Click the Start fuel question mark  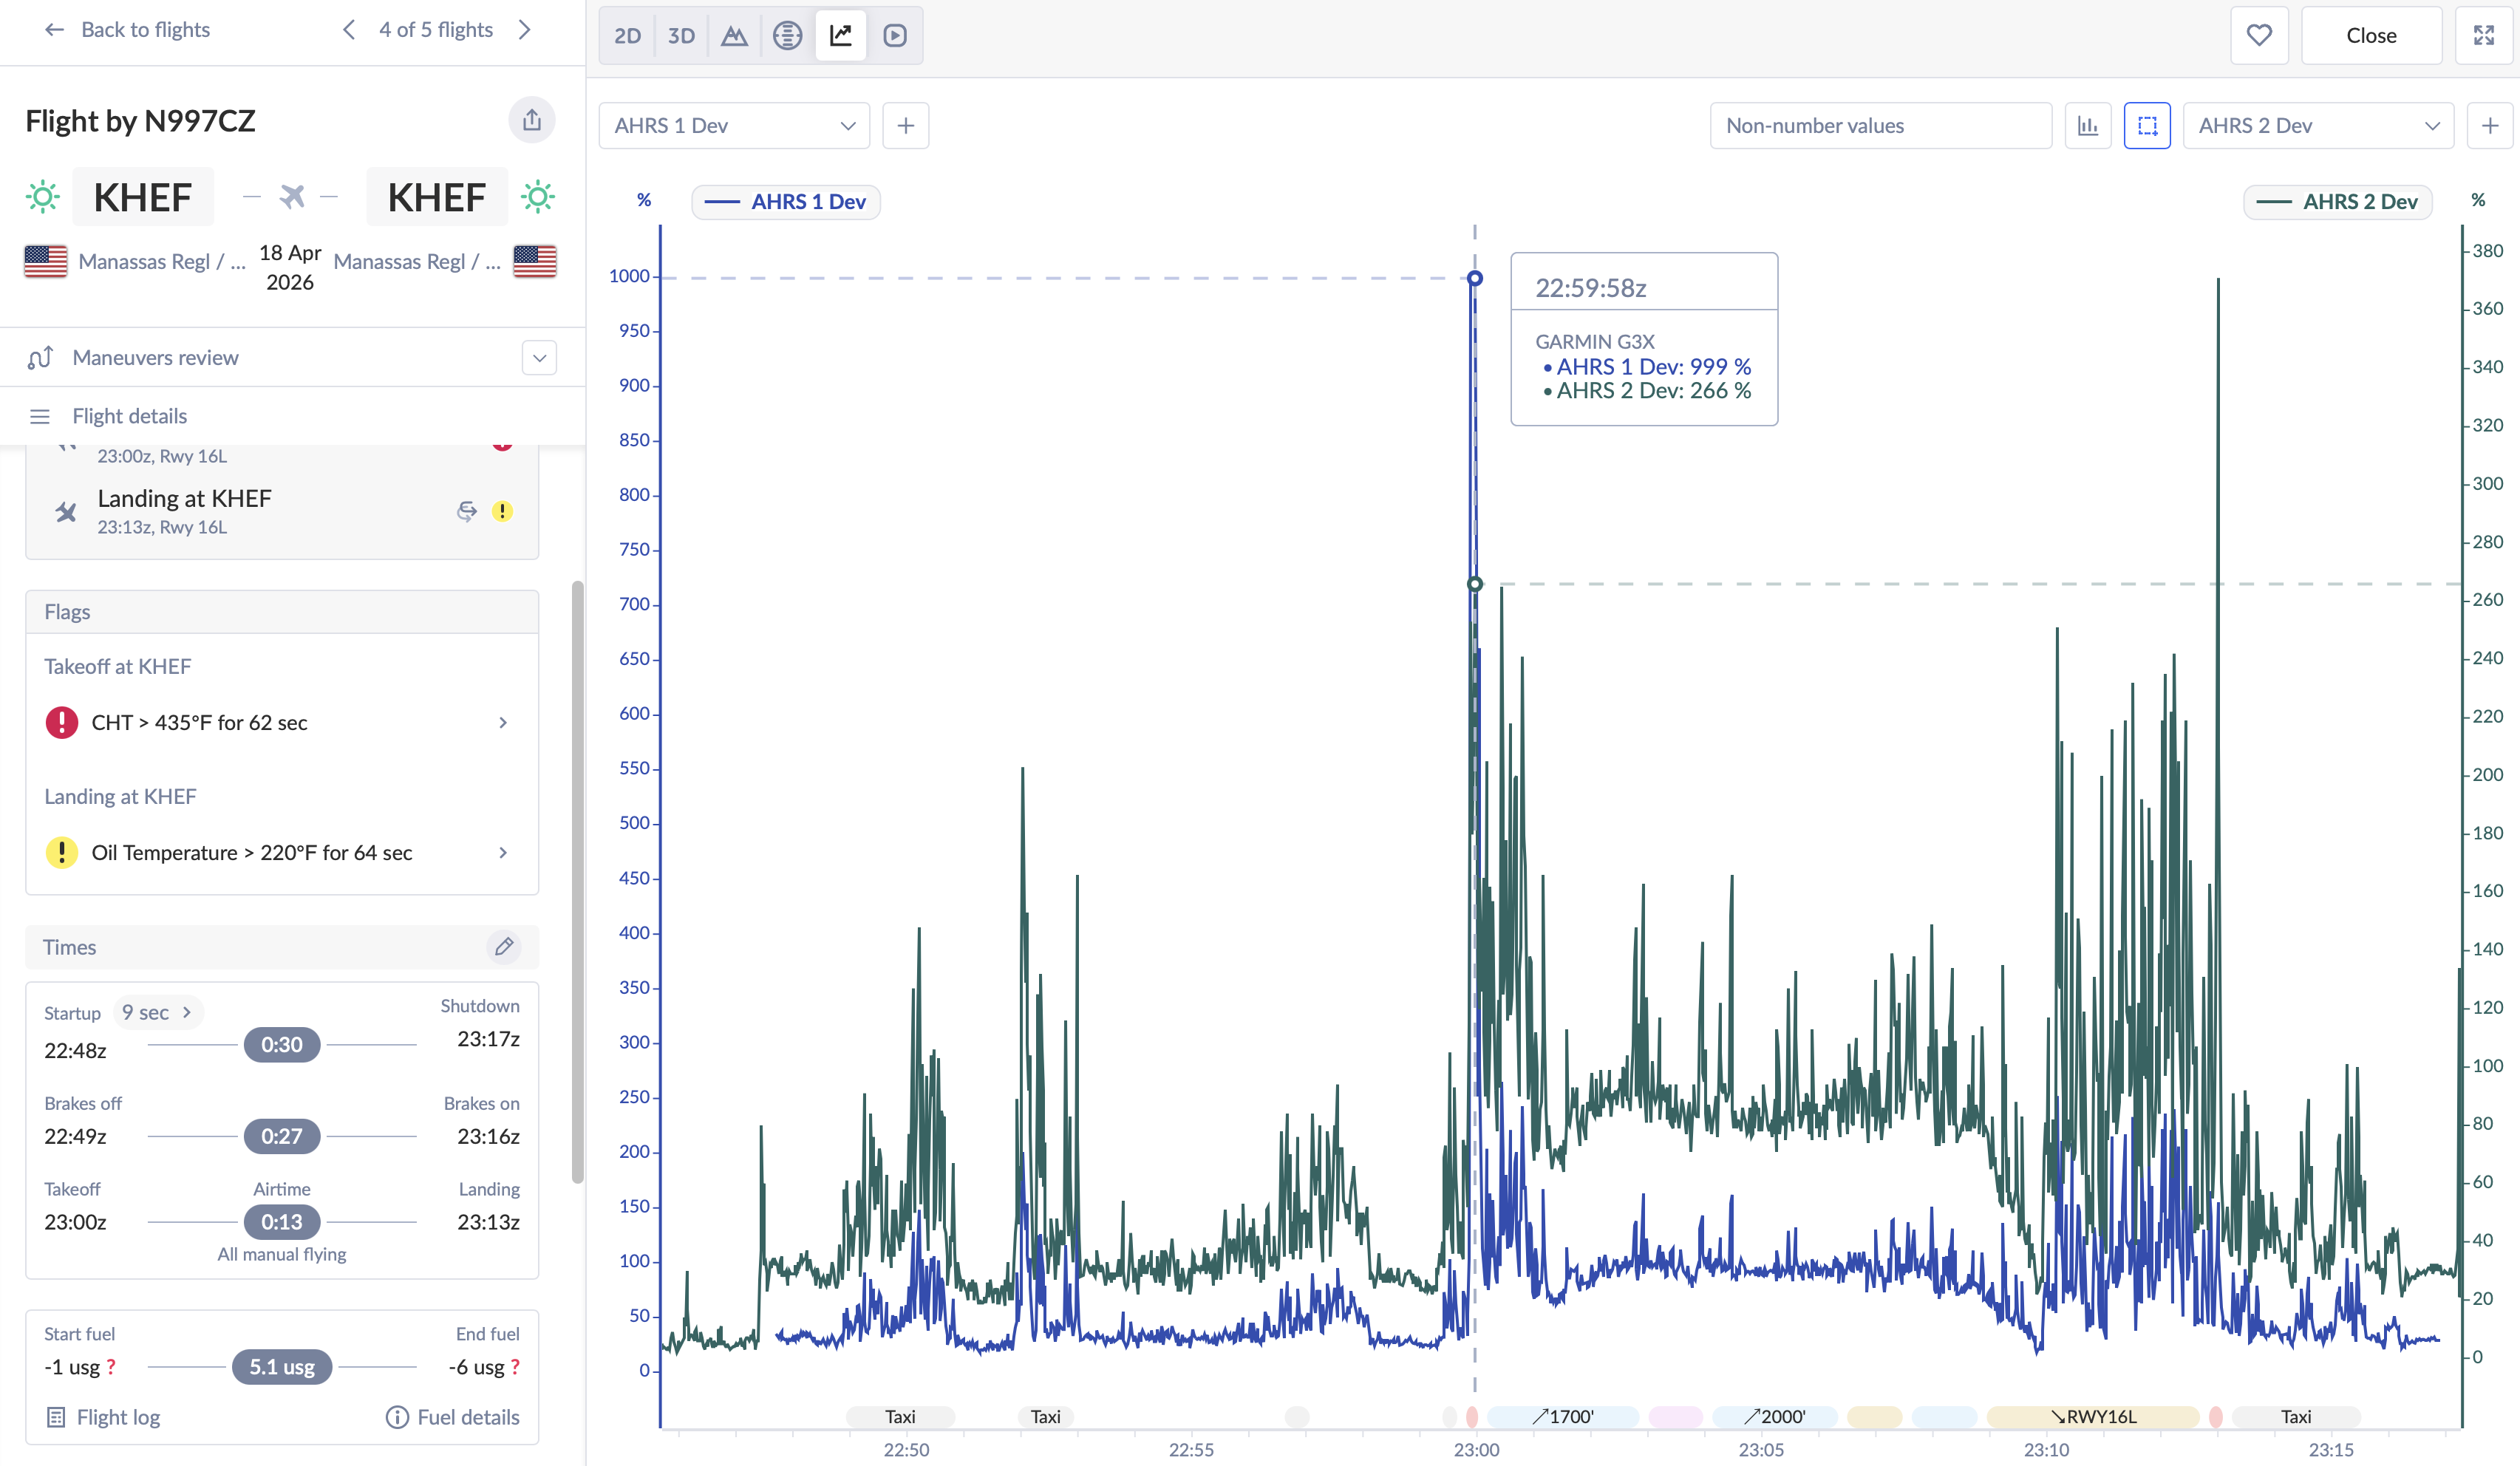coord(111,1367)
